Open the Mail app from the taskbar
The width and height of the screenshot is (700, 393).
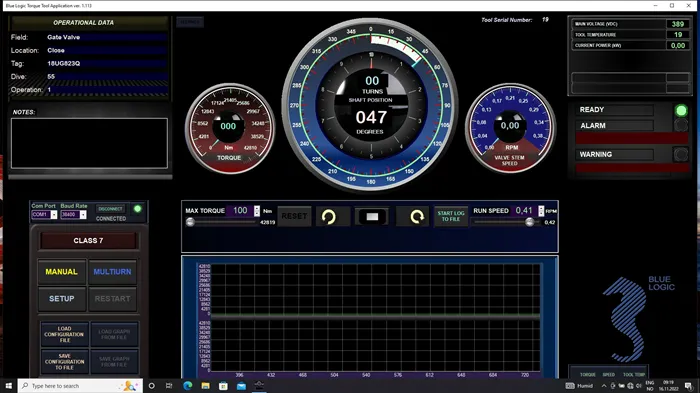click(241, 385)
